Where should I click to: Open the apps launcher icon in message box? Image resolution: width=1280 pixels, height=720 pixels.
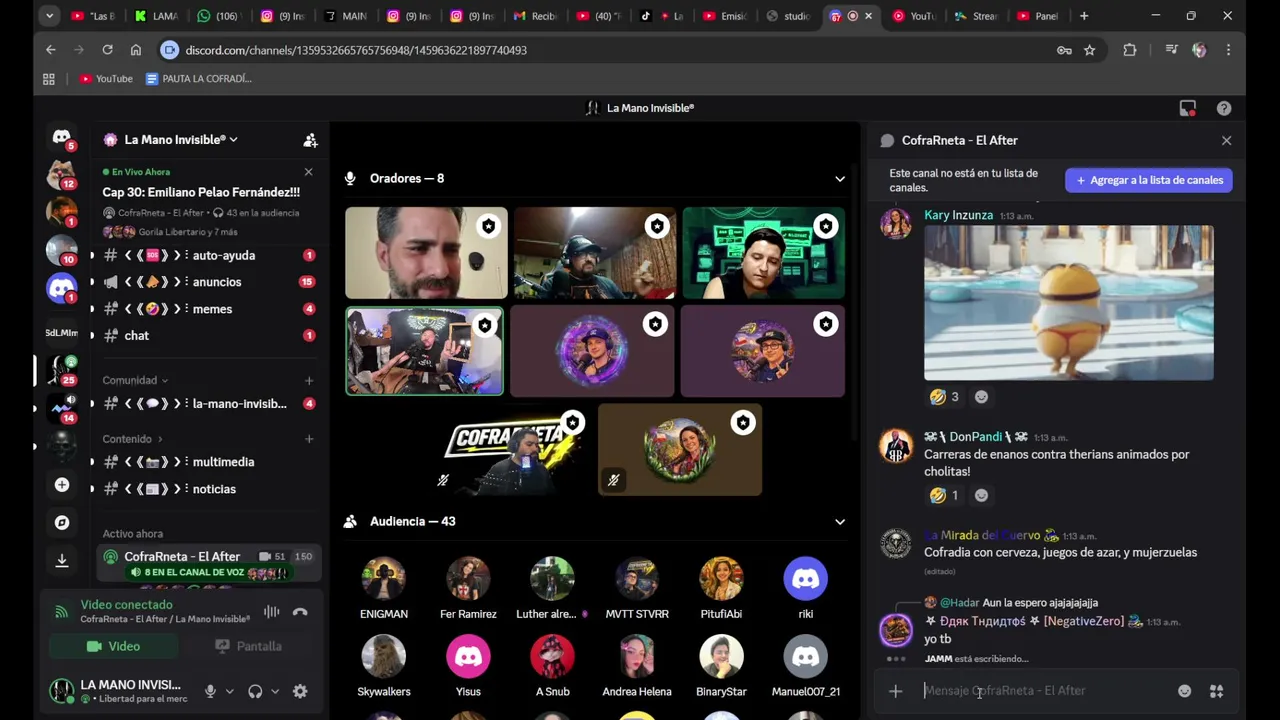point(1216,691)
